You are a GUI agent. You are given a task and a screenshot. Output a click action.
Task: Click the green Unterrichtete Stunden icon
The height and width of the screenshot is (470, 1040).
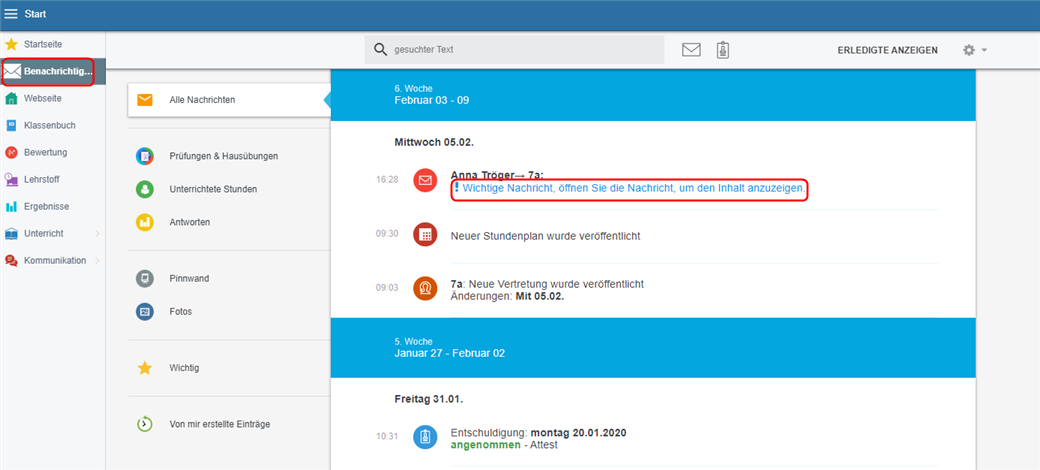(145, 190)
